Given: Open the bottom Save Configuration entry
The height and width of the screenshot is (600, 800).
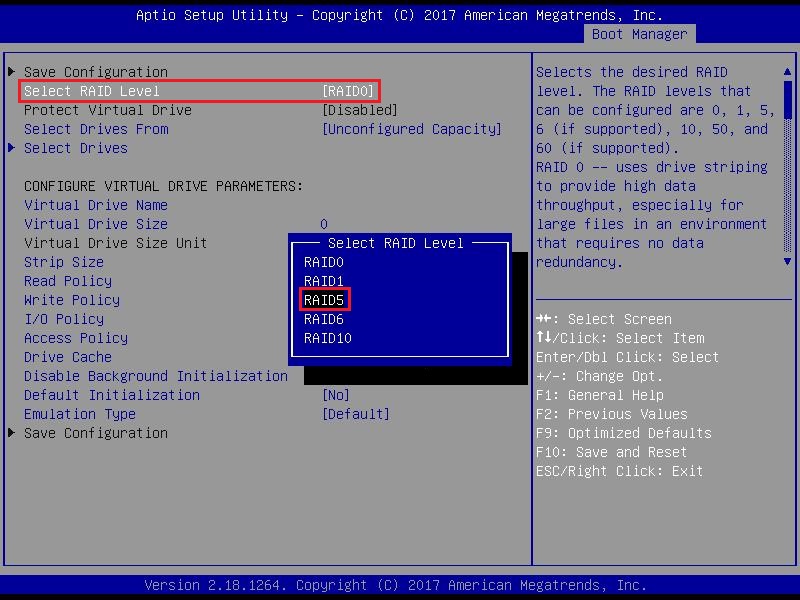Looking at the screenshot, I should tap(95, 433).
